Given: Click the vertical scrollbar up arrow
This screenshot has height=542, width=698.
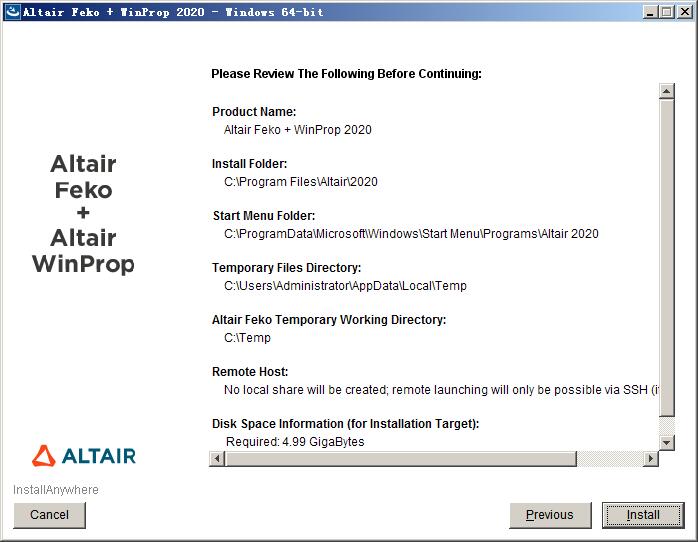Looking at the screenshot, I should (x=666, y=91).
